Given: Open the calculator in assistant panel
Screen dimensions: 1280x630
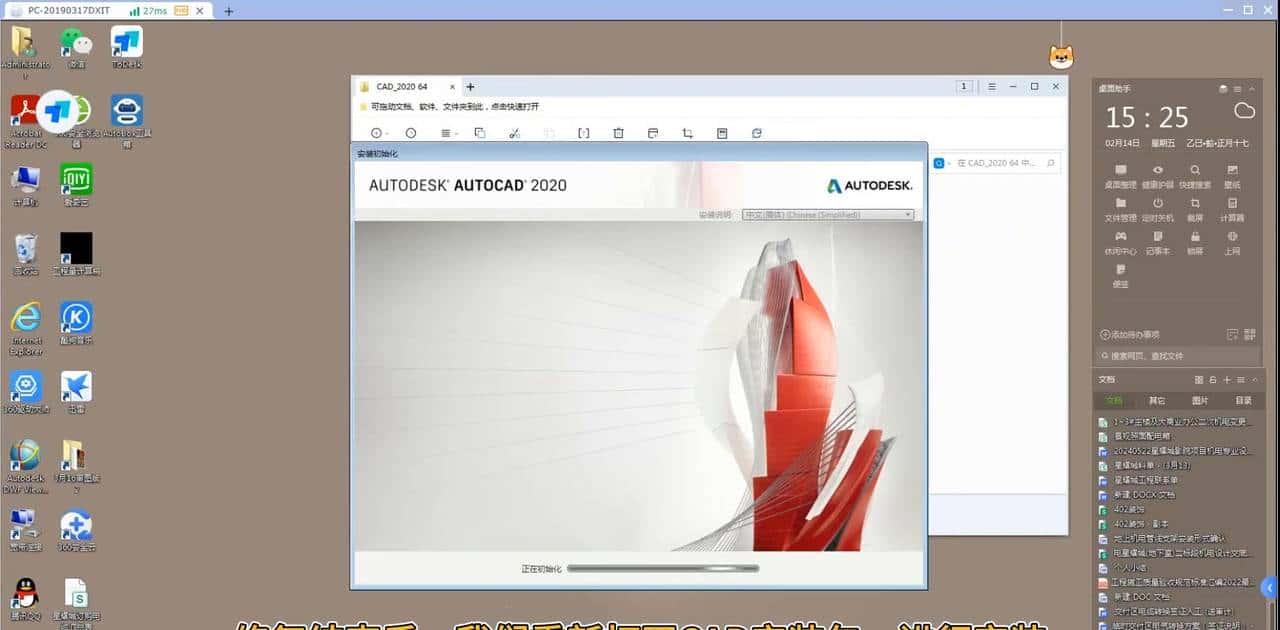Looking at the screenshot, I should click(1232, 209).
